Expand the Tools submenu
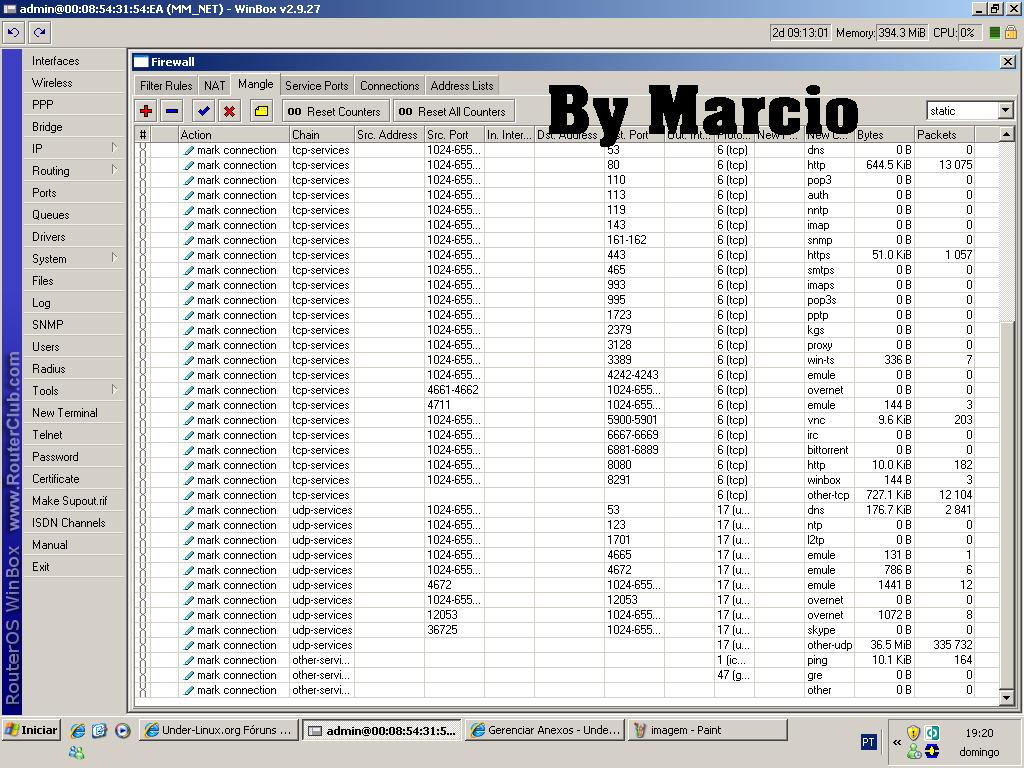The image size is (1024, 768). [114, 389]
